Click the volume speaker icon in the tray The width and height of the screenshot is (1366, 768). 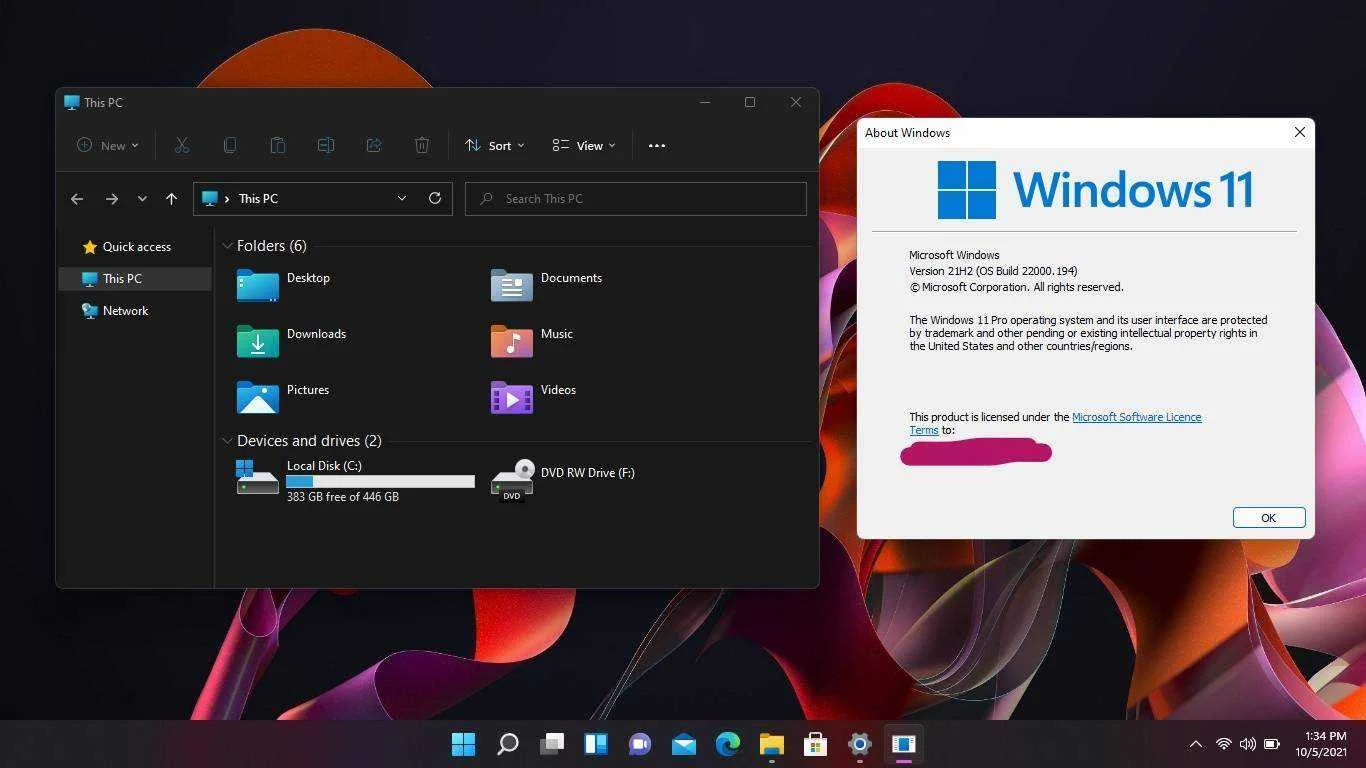1248,744
